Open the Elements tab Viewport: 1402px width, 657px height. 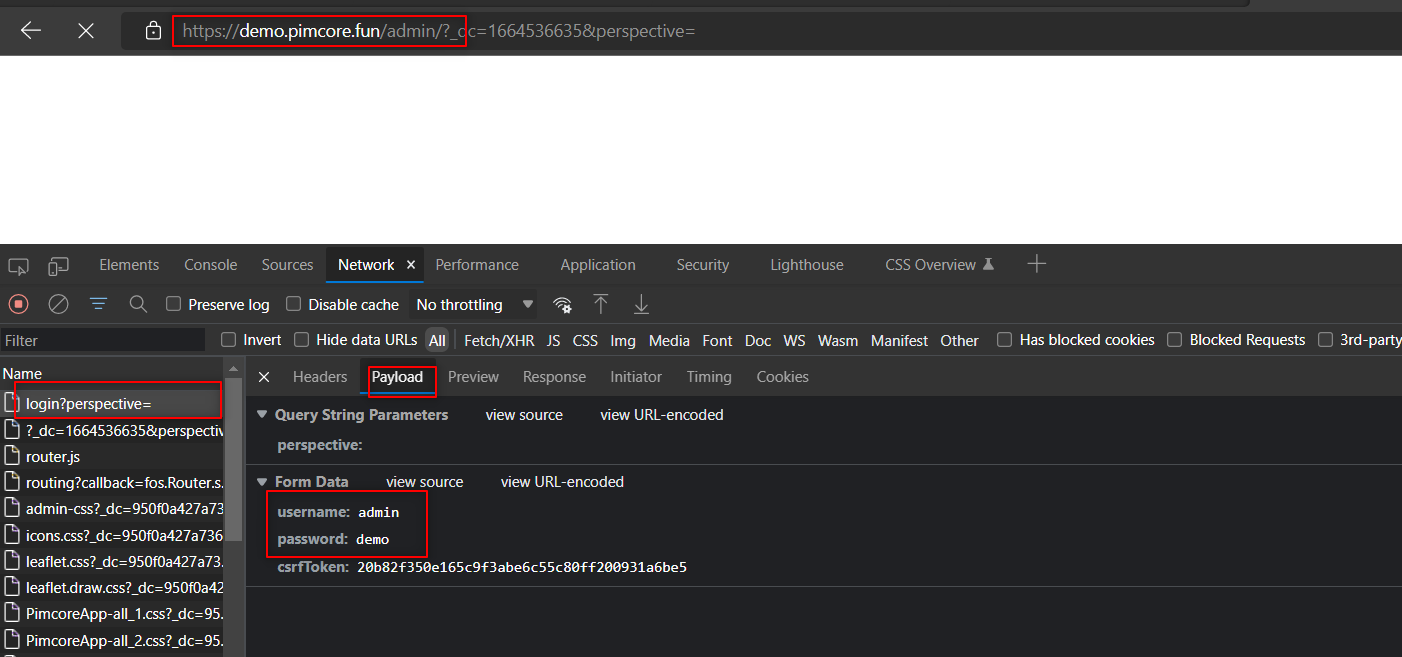[x=129, y=265]
